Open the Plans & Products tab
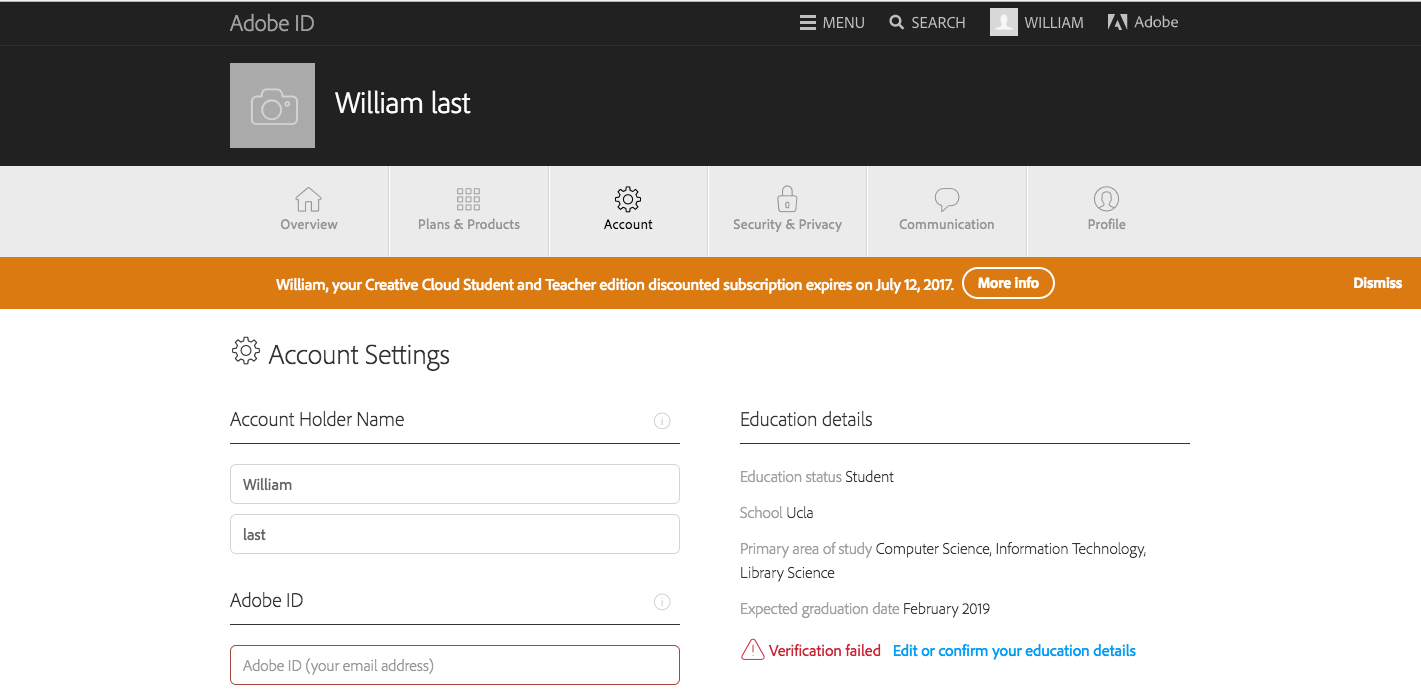Viewport: 1421px width, 690px height. 469,211
